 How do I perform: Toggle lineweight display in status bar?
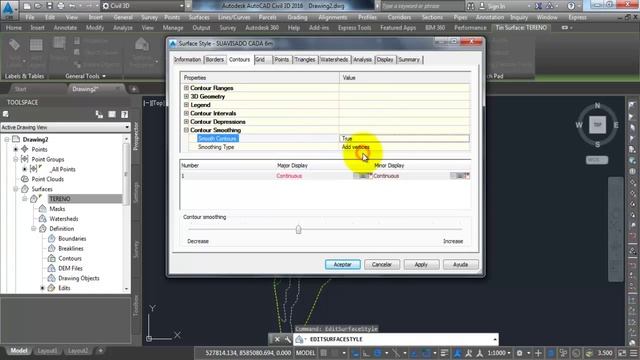[x=444, y=353]
